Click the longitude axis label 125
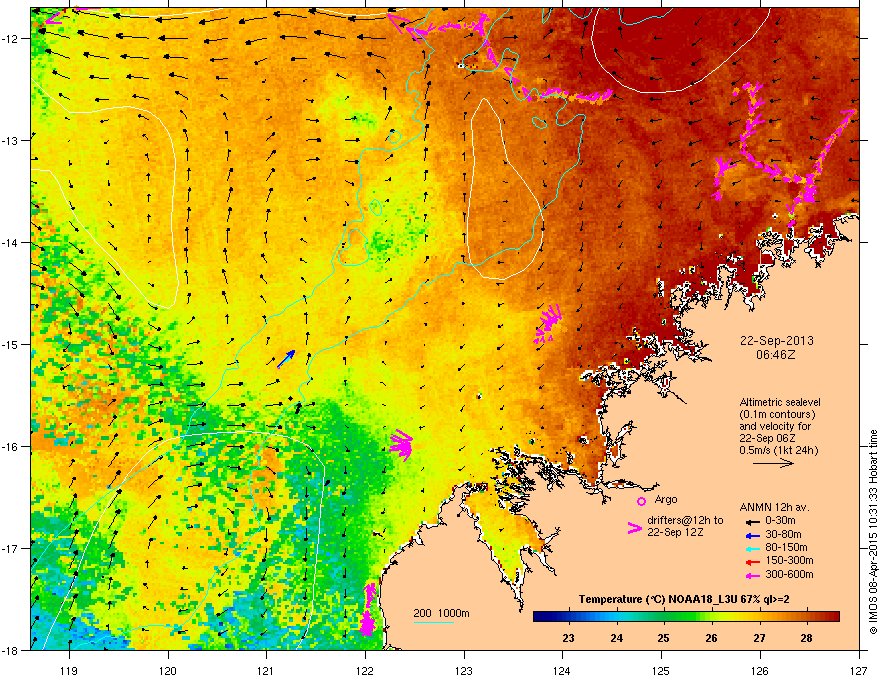Image resolution: width=880 pixels, height=680 pixels. (661, 670)
